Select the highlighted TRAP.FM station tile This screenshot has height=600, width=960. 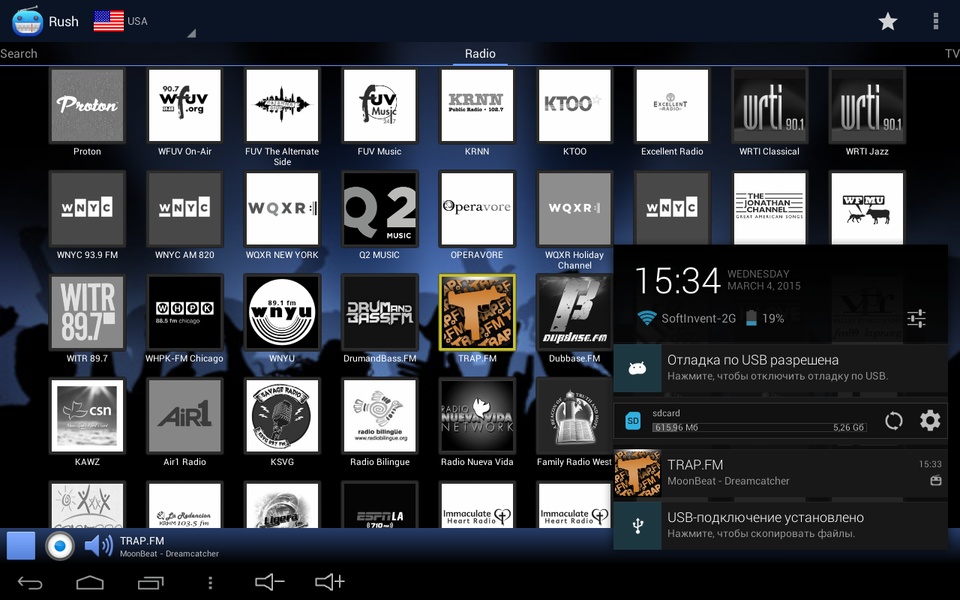[477, 312]
